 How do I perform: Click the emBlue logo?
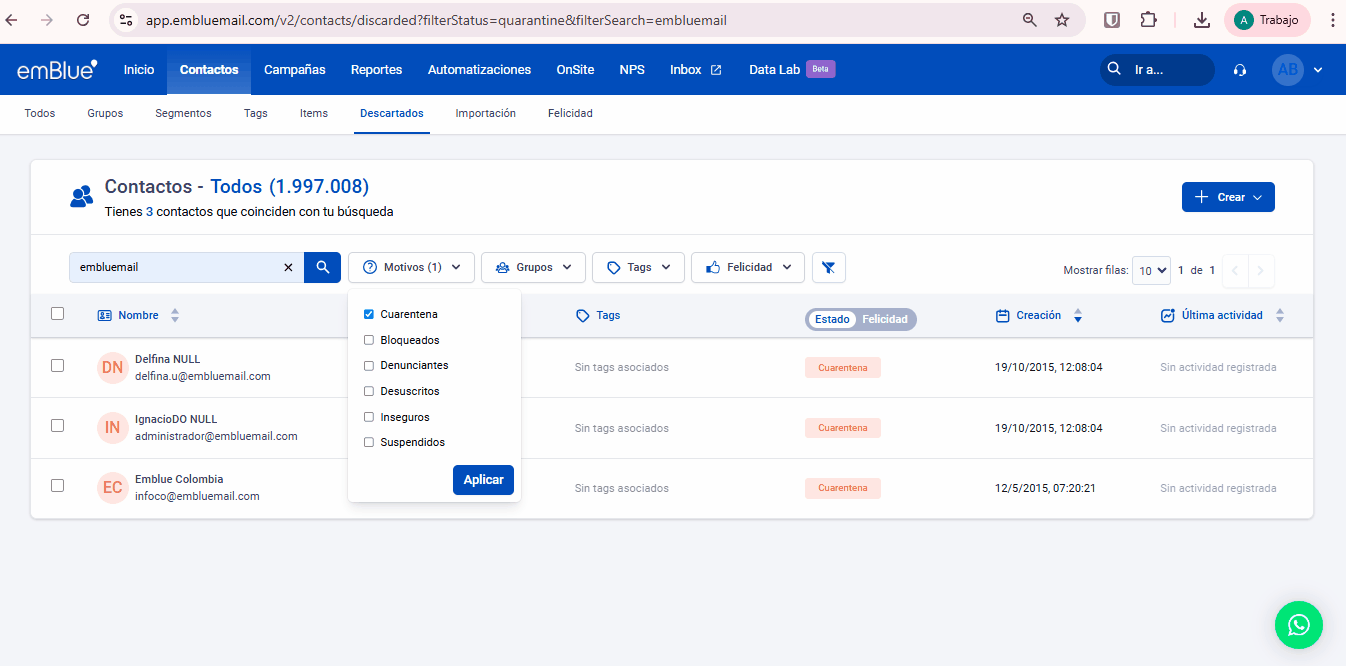click(x=57, y=70)
